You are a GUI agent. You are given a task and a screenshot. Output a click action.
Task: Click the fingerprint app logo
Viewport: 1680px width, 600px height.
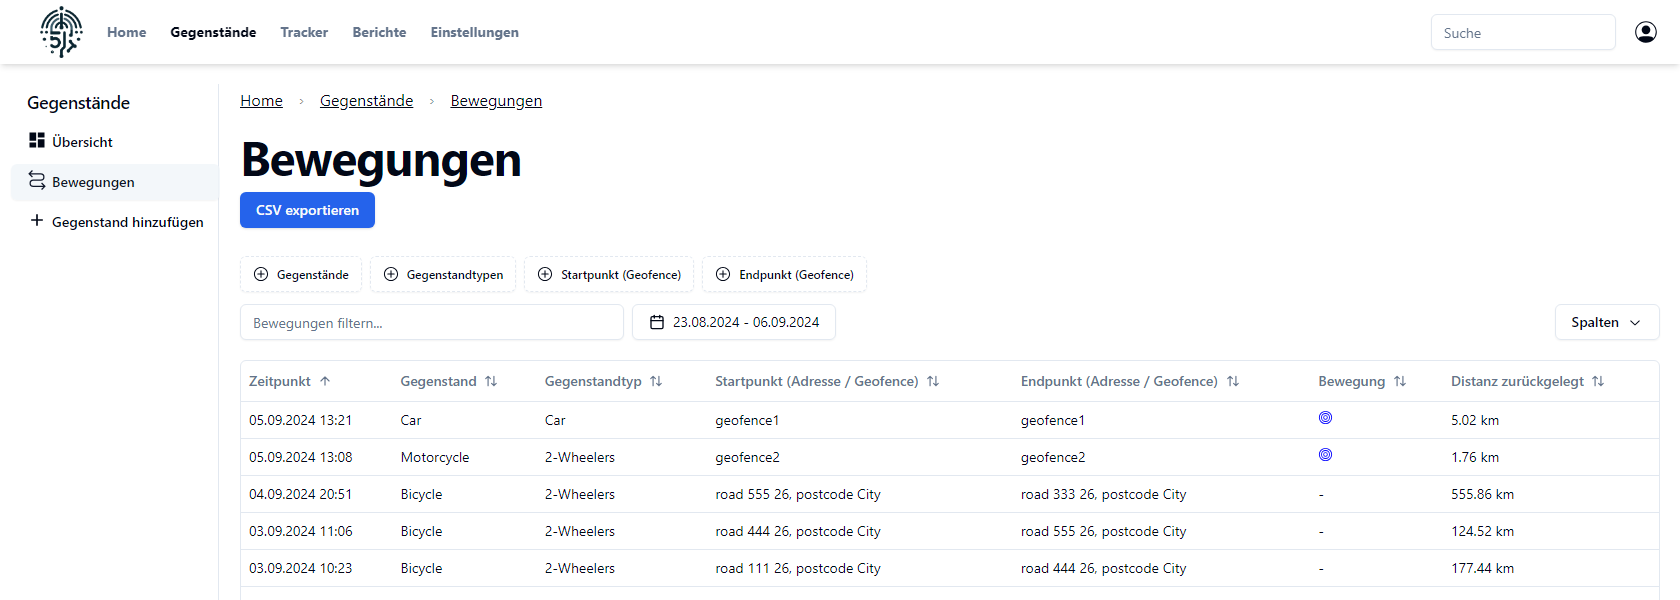tap(61, 32)
